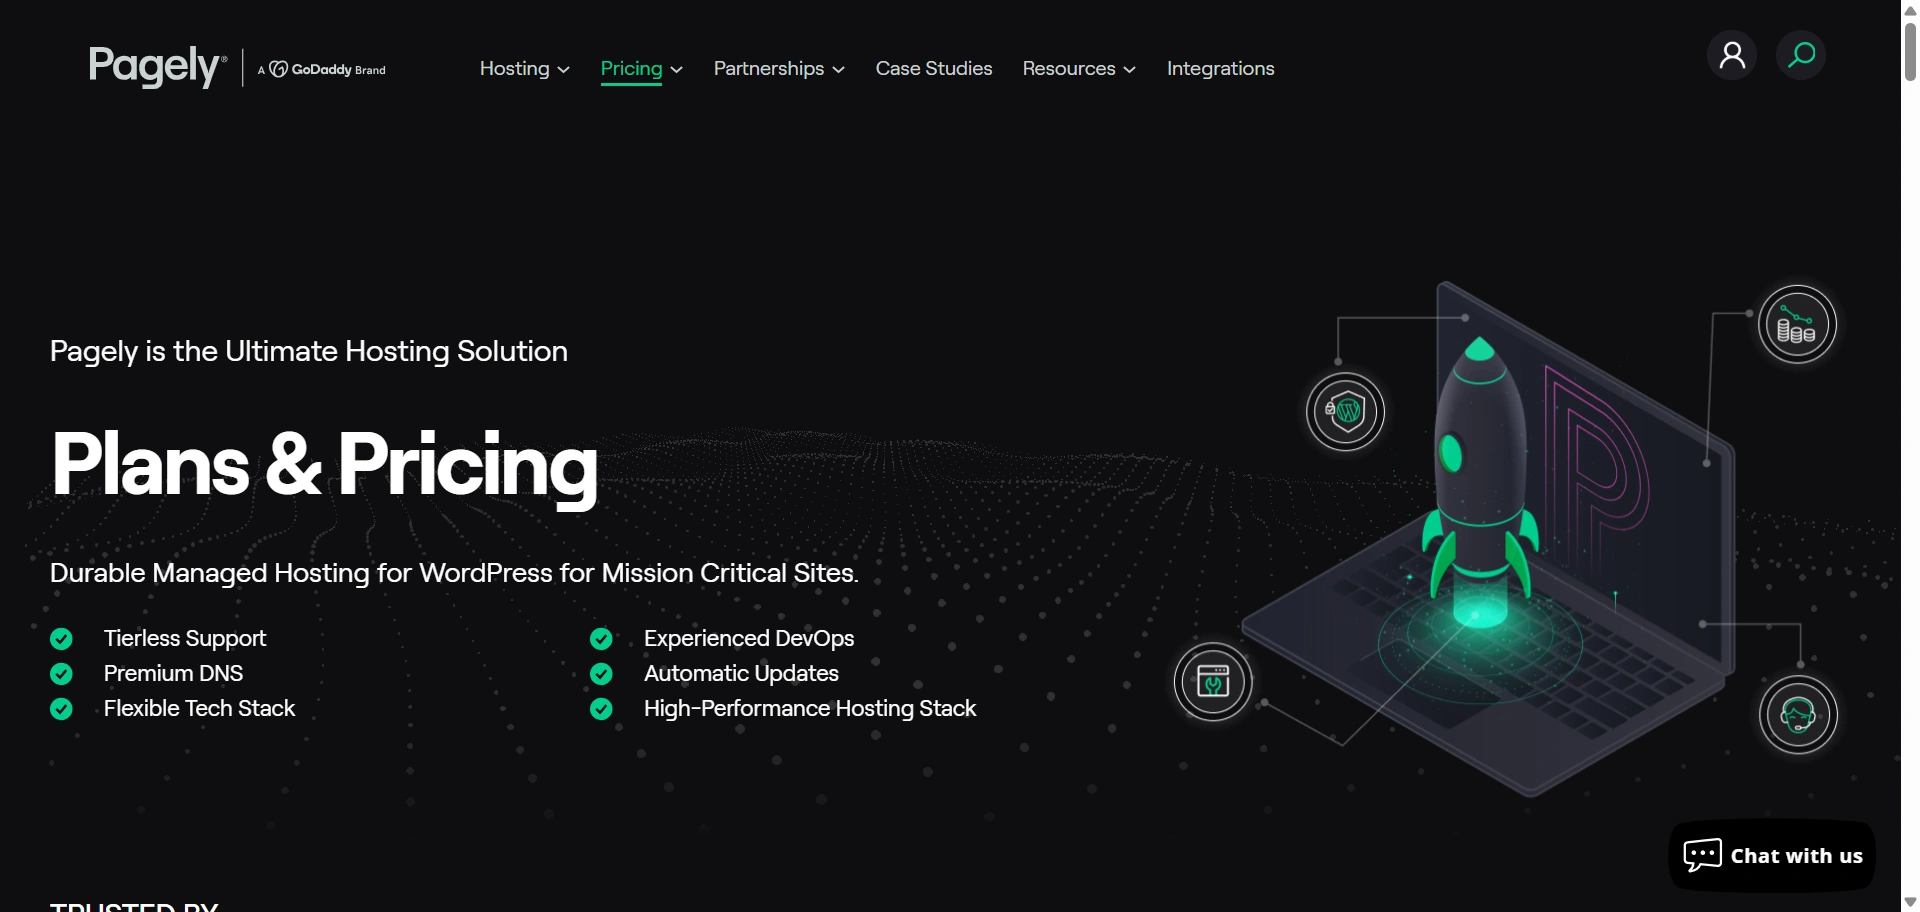1920x912 pixels.
Task: Open the Partnerships menu item
Action: [x=769, y=68]
